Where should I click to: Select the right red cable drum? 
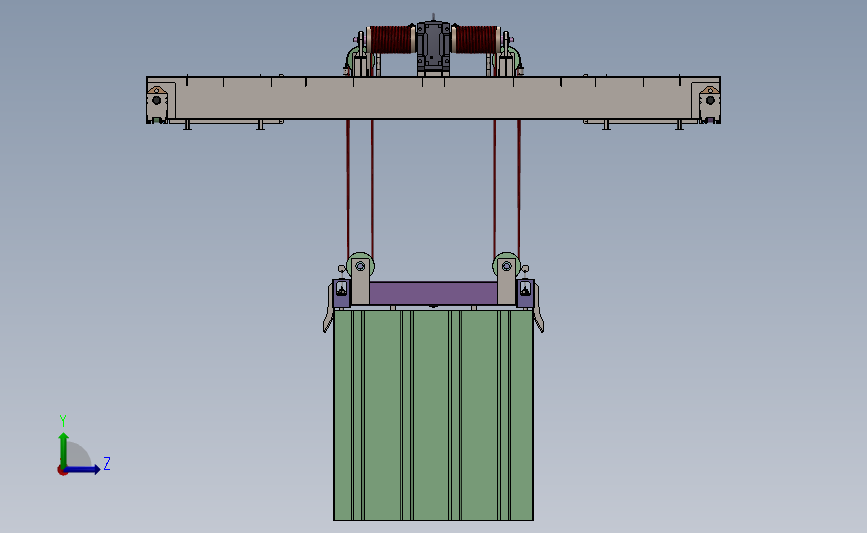coord(476,40)
